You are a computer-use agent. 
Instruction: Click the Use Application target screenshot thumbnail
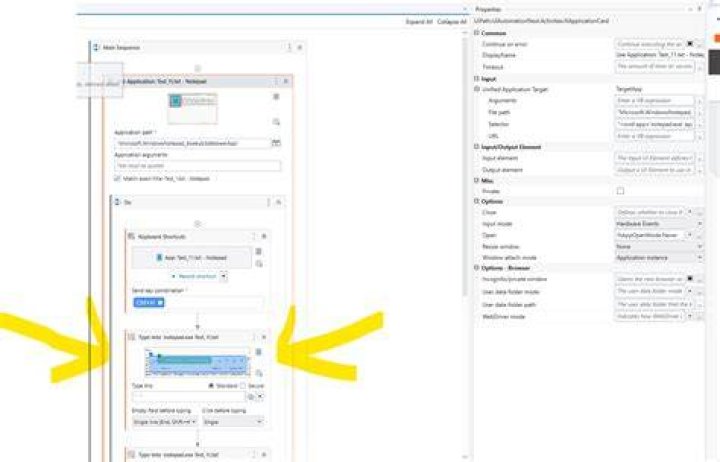192,108
